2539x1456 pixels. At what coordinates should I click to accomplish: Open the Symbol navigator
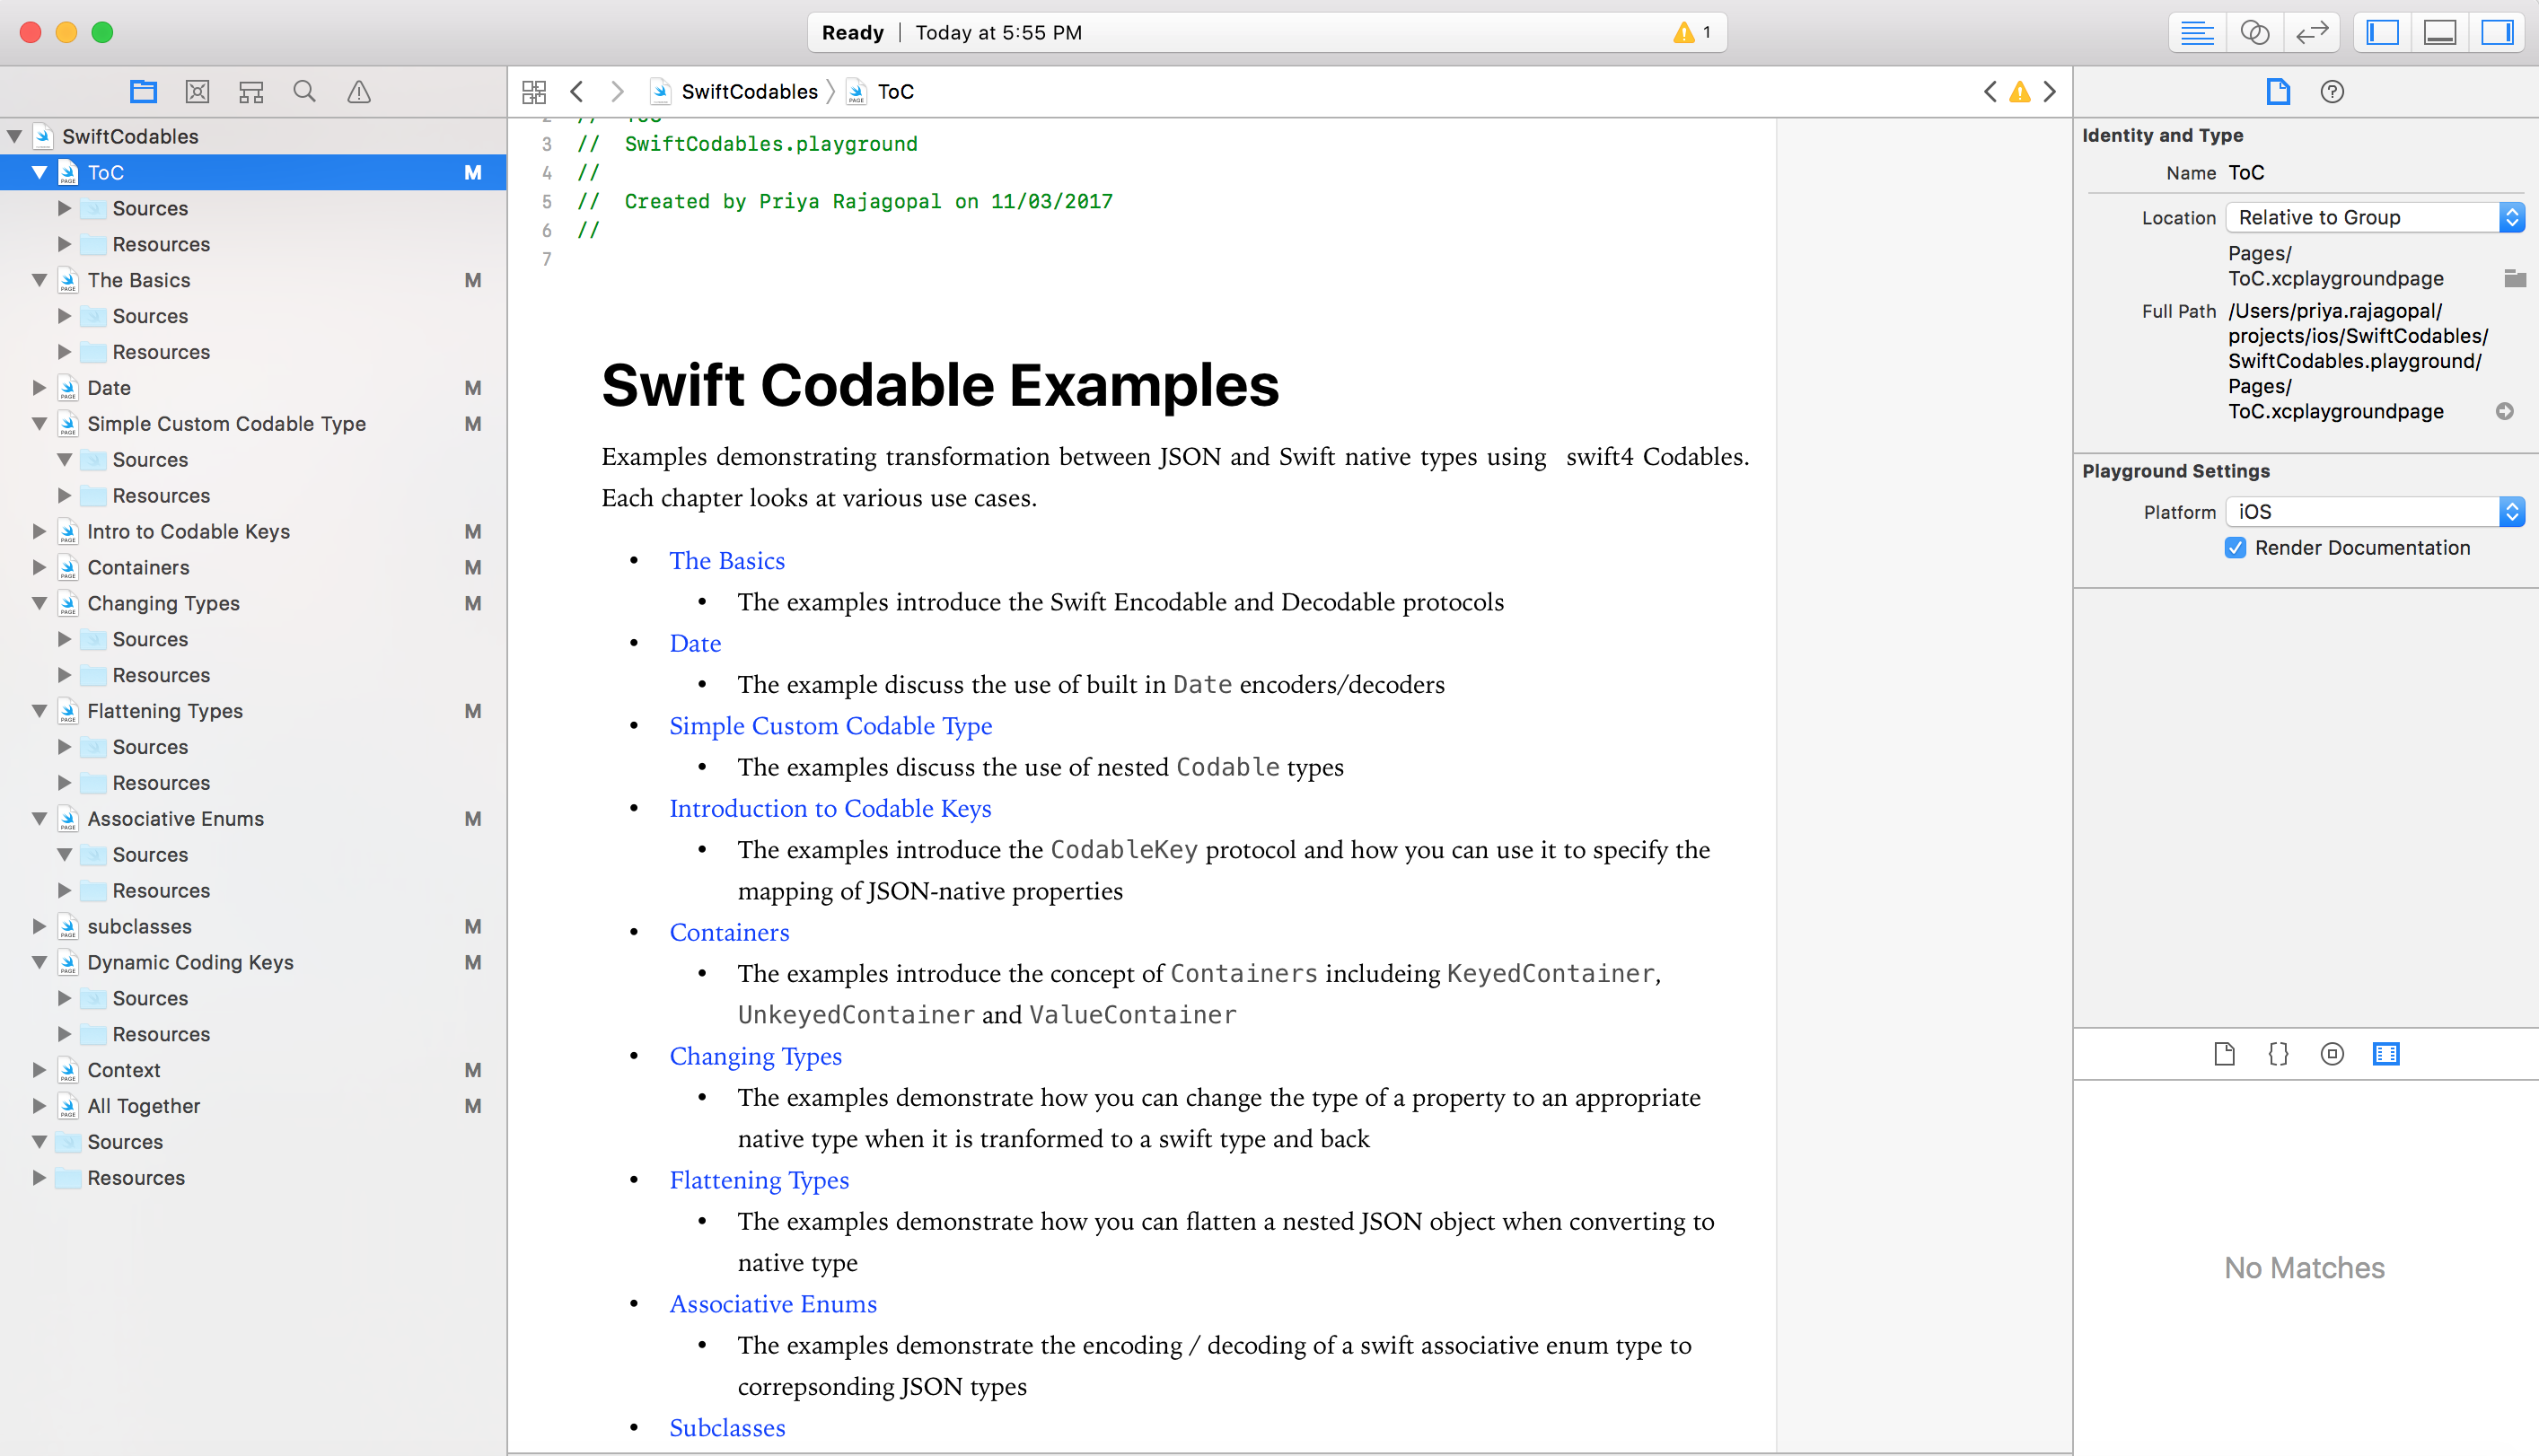click(198, 92)
